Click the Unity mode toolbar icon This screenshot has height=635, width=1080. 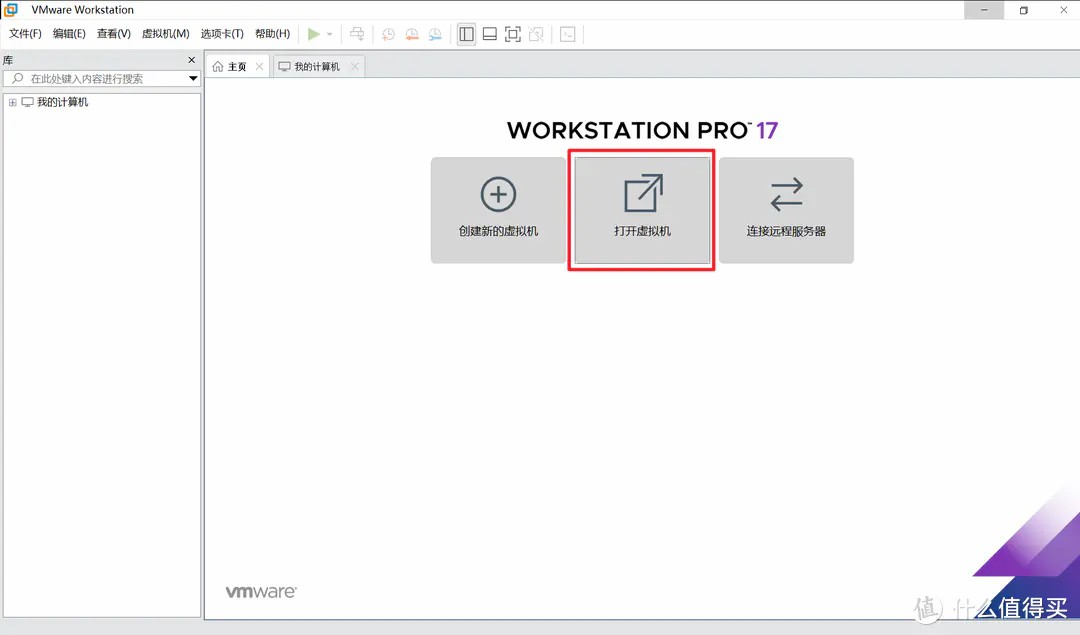coord(537,34)
